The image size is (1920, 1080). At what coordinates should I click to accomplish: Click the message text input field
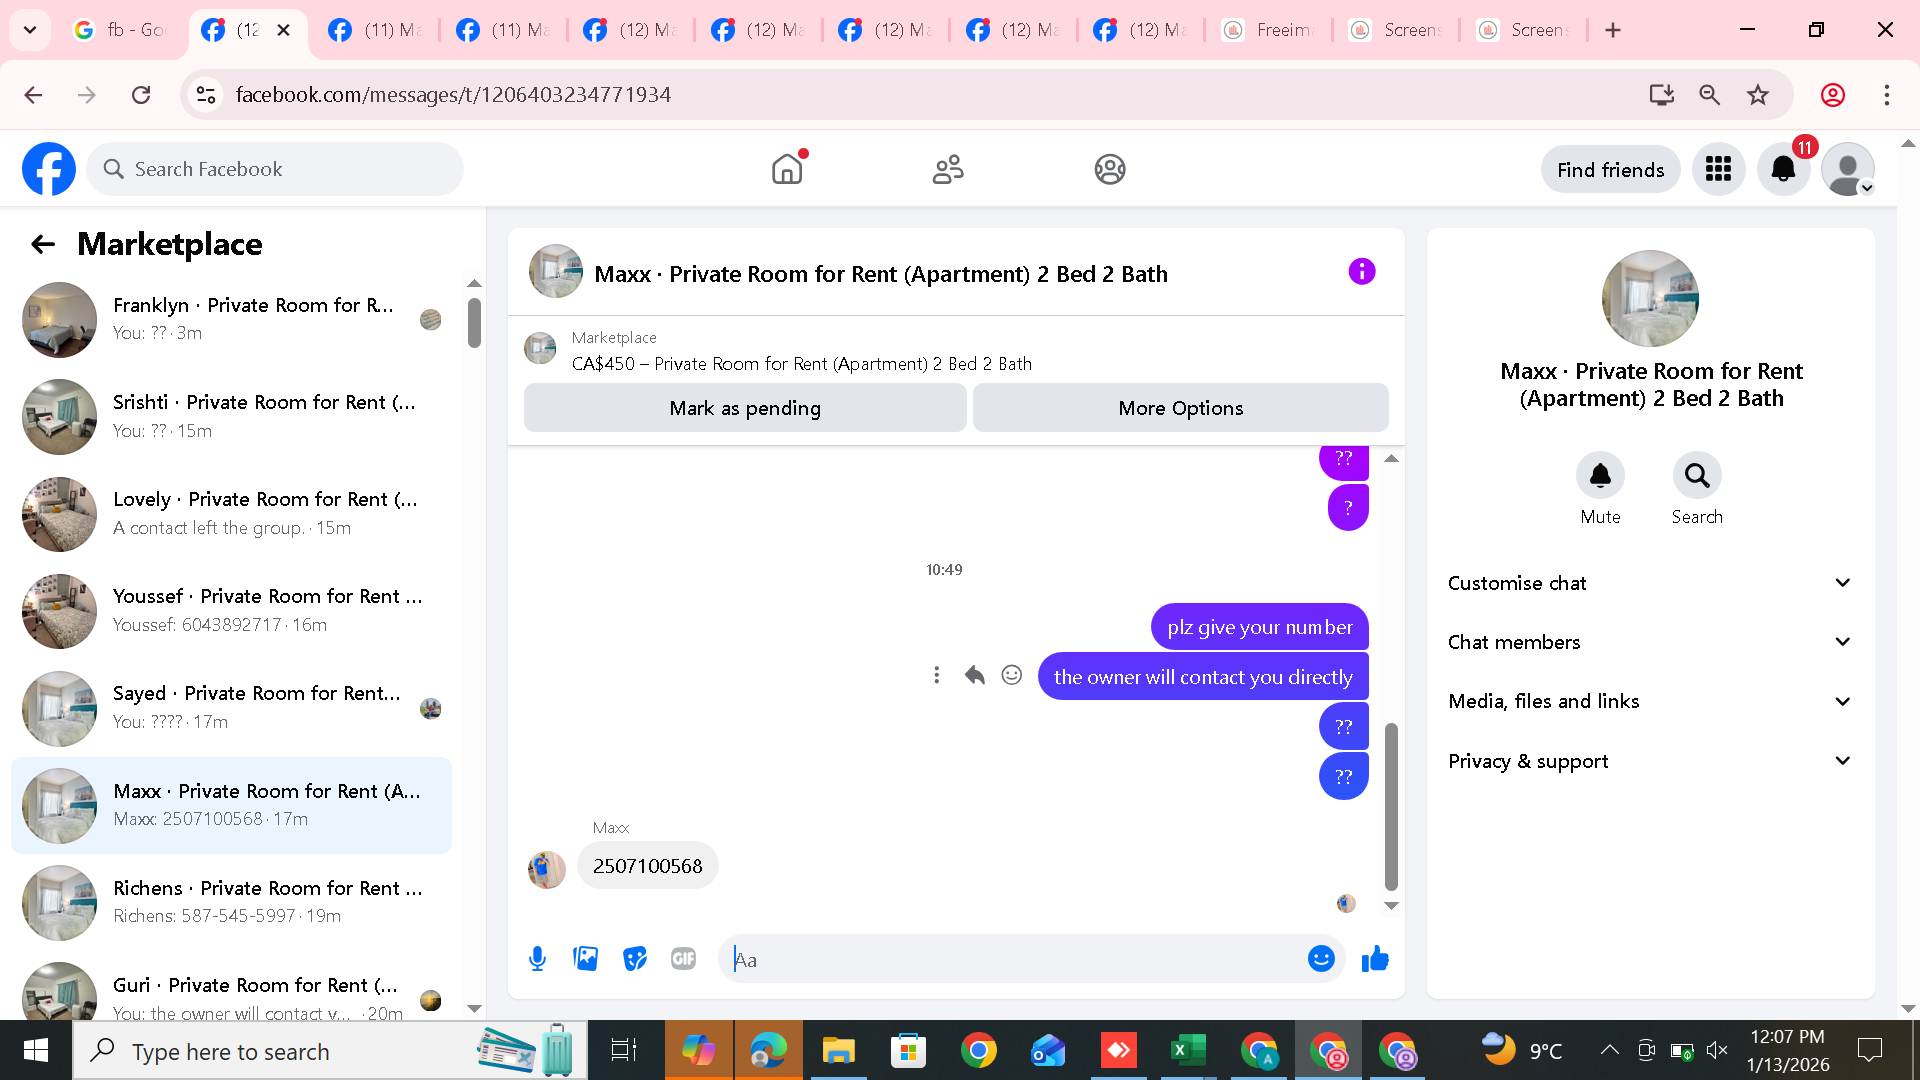click(x=1010, y=959)
